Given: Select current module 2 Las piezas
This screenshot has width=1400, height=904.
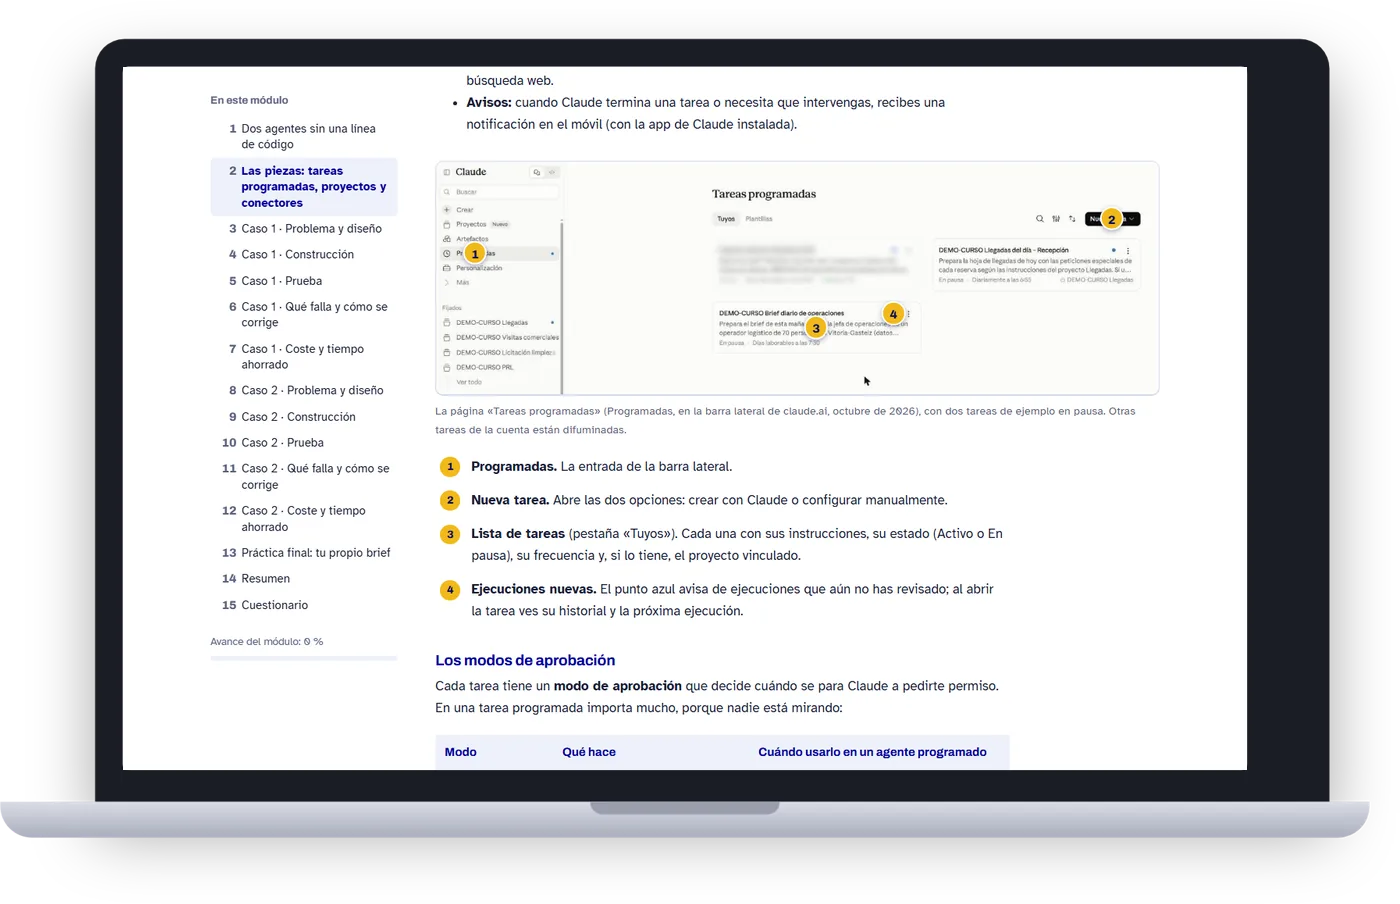Looking at the screenshot, I should (x=304, y=187).
